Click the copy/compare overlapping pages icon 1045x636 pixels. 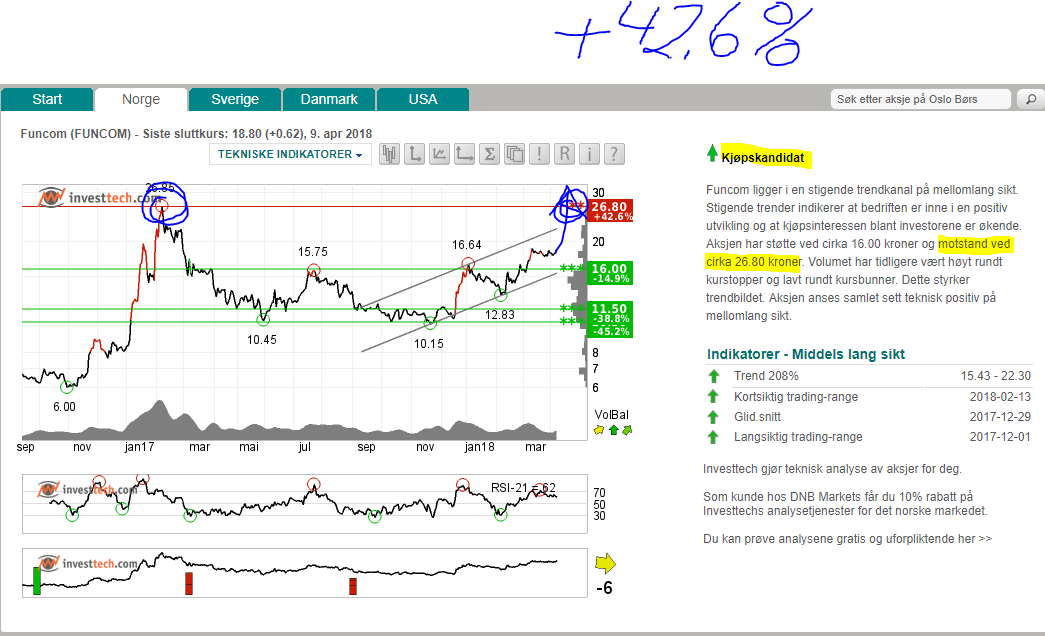(x=515, y=154)
